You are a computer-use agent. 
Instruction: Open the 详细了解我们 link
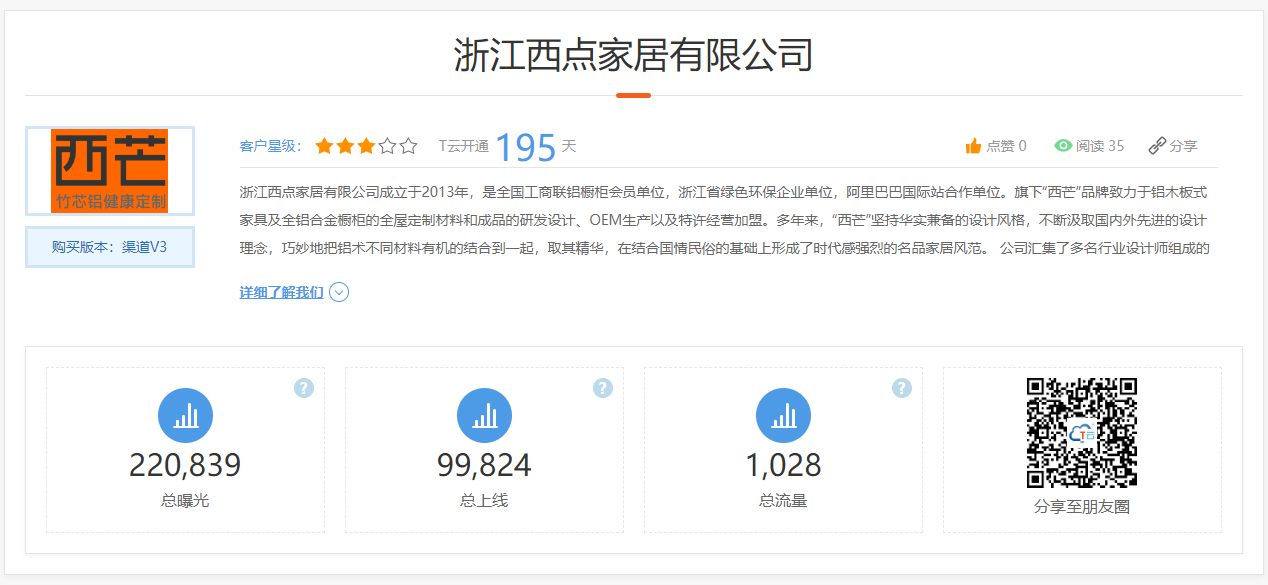coord(281,292)
